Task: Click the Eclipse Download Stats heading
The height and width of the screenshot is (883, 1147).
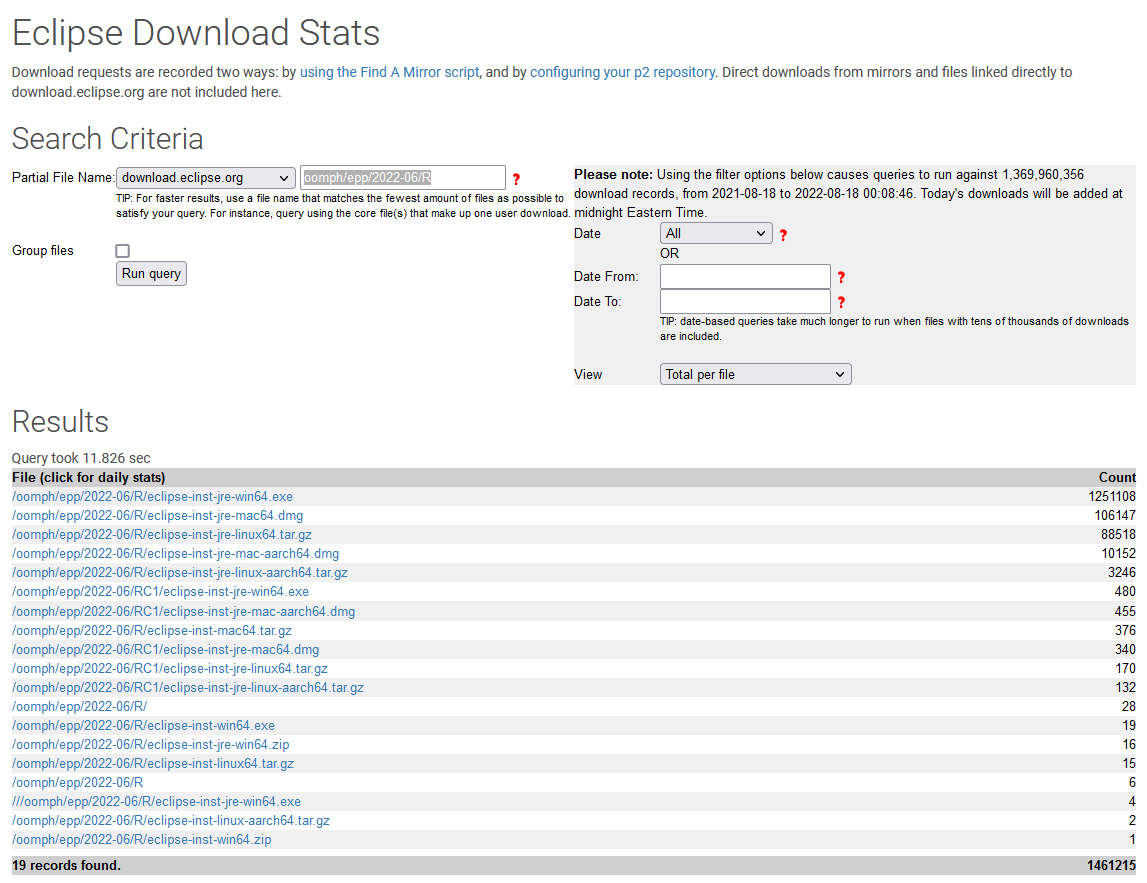Action: coord(196,33)
